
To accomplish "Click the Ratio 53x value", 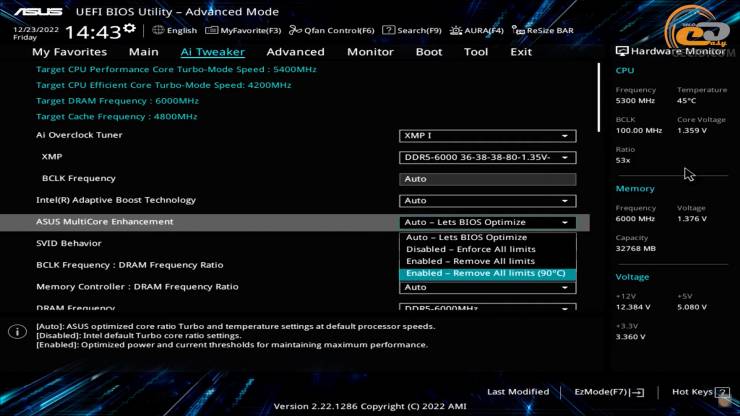I will pos(623,160).
